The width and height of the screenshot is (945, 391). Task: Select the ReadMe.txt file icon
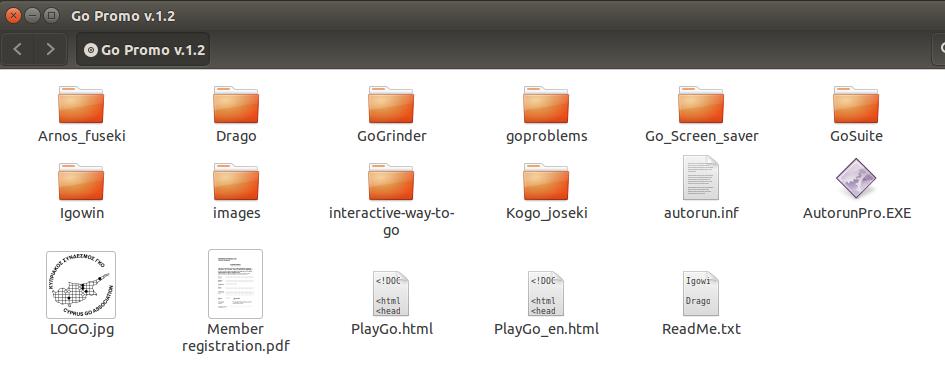pyautogui.click(x=702, y=294)
